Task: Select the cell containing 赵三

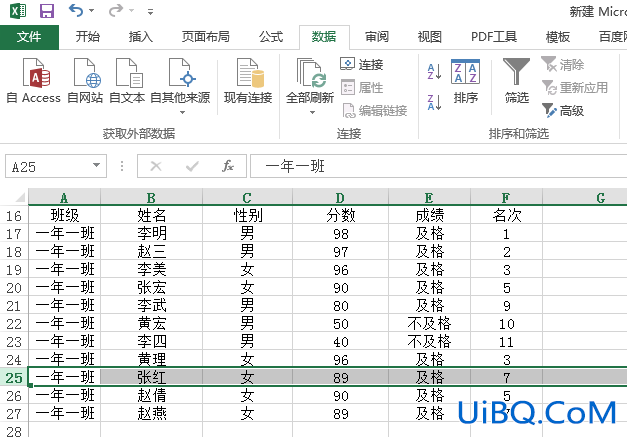Action: click(151, 251)
